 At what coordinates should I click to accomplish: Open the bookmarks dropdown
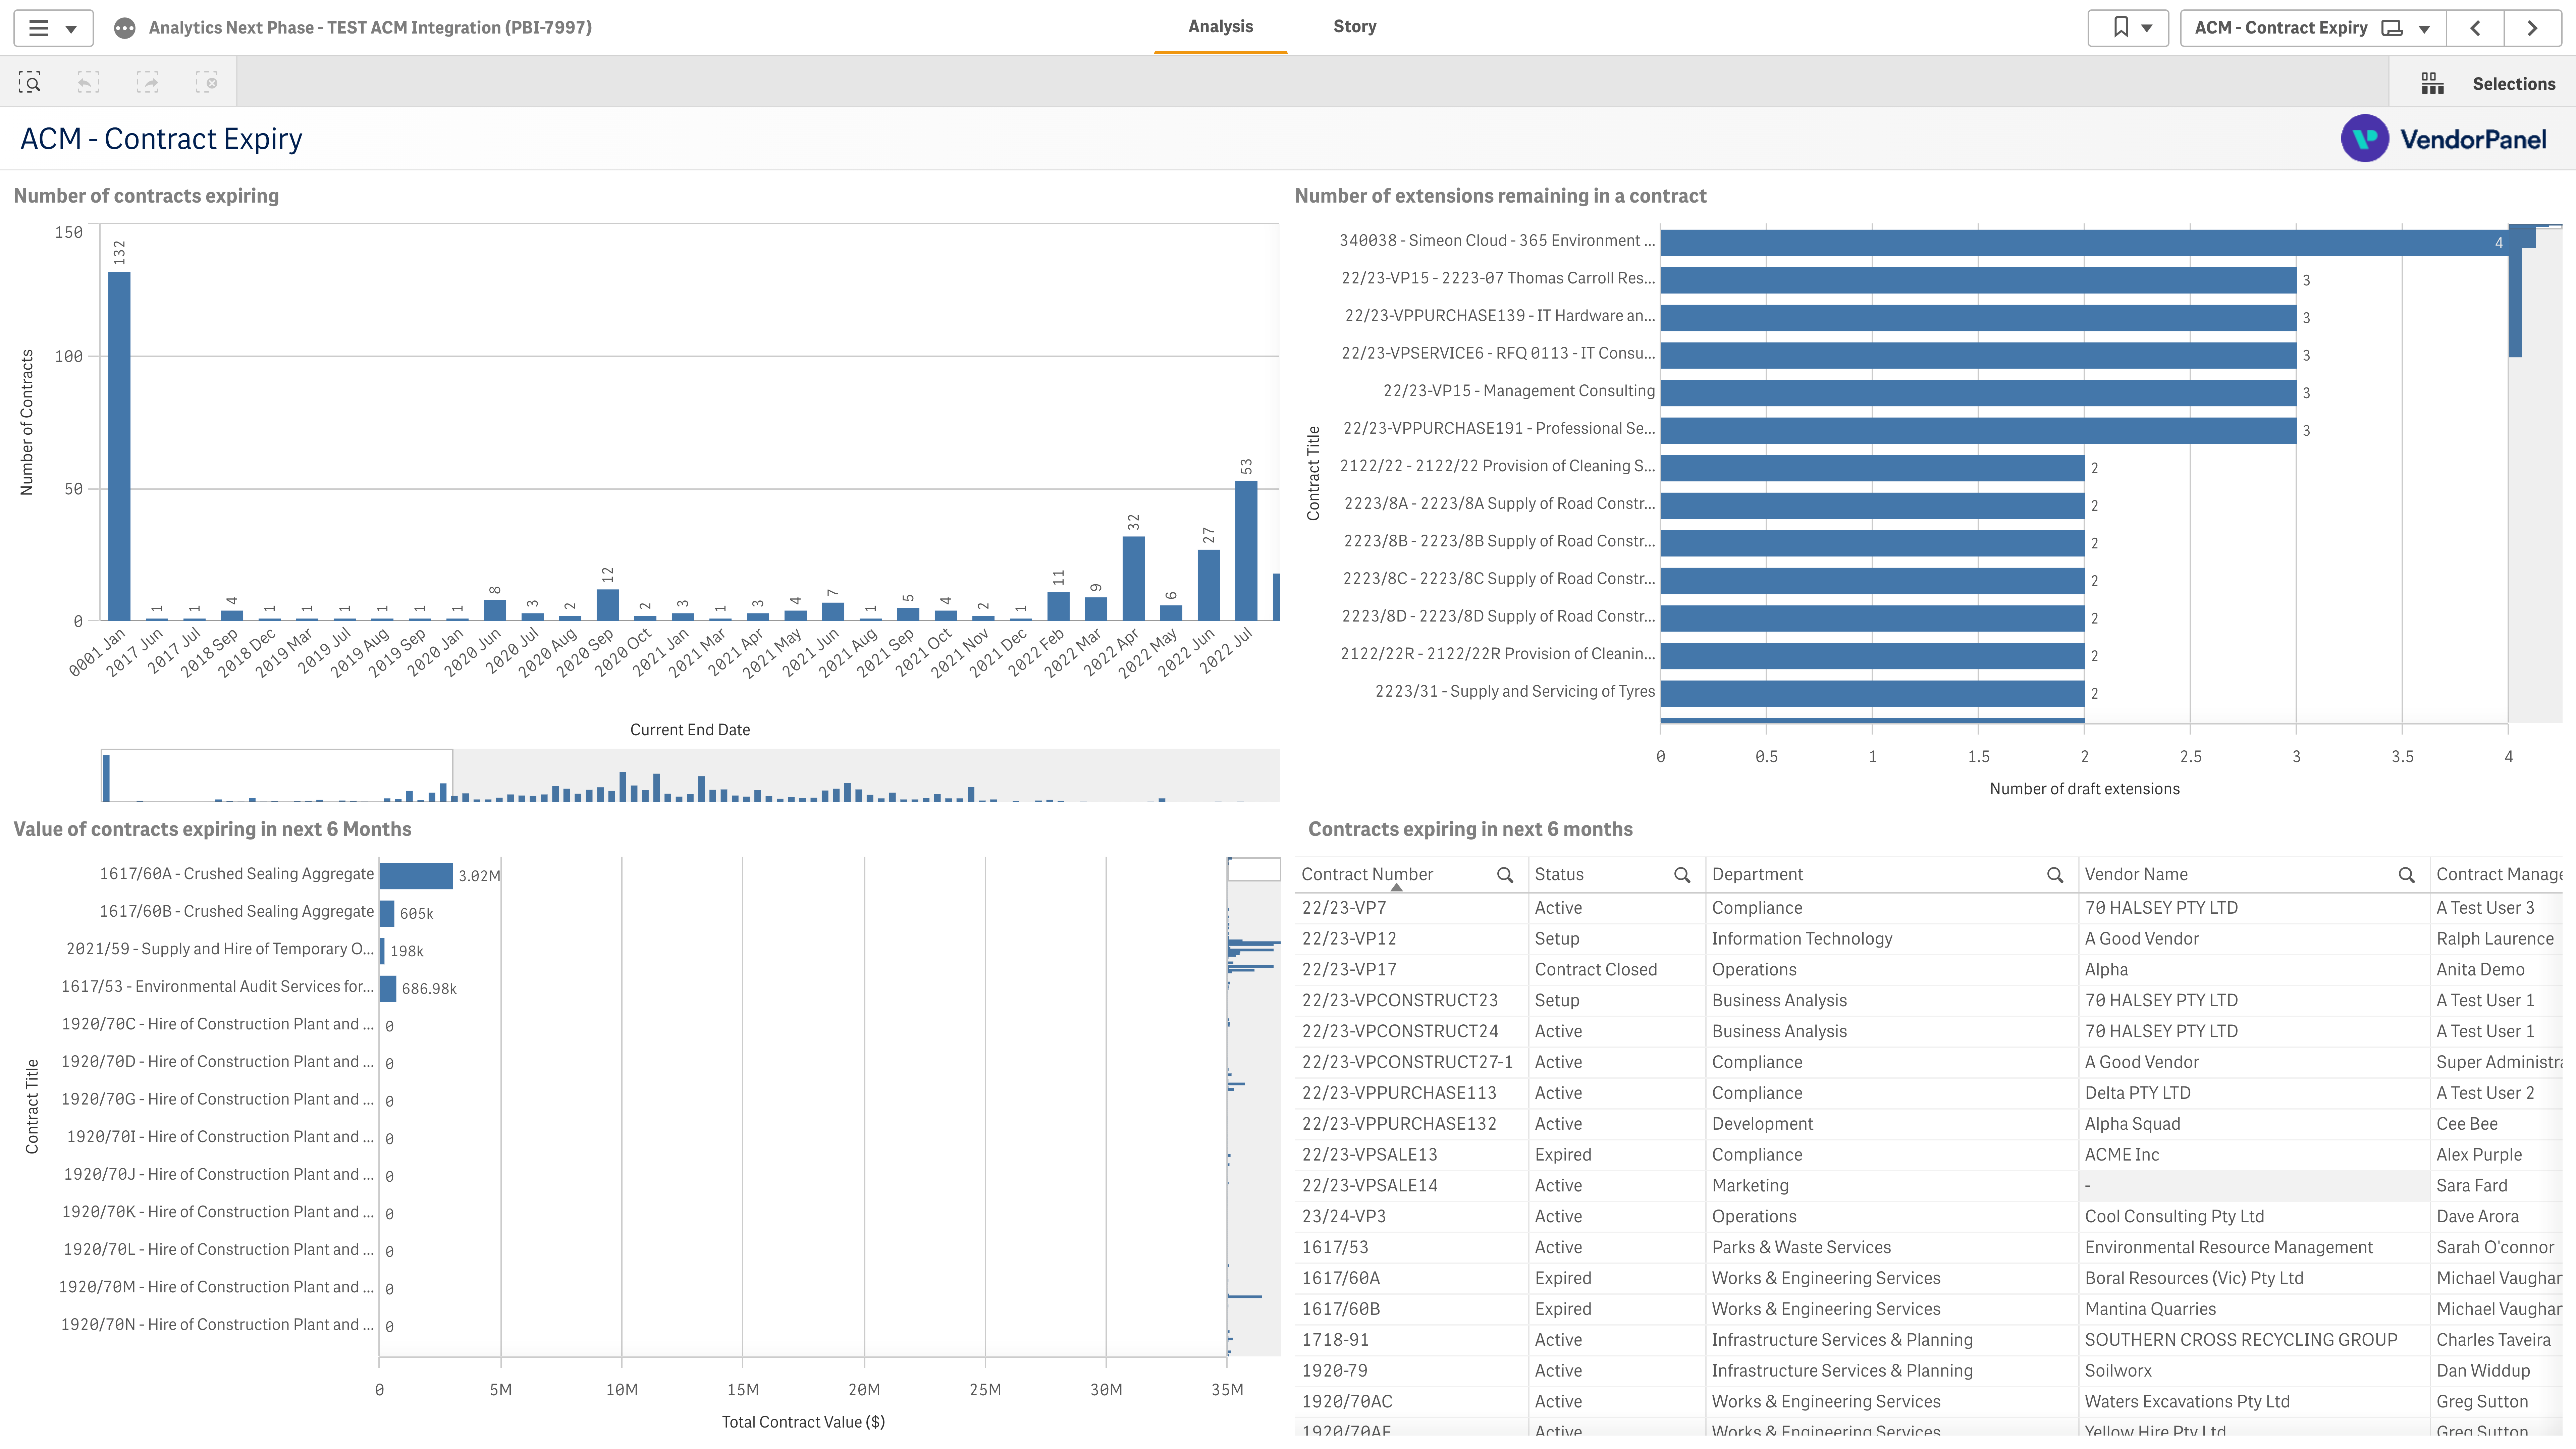tap(2128, 28)
